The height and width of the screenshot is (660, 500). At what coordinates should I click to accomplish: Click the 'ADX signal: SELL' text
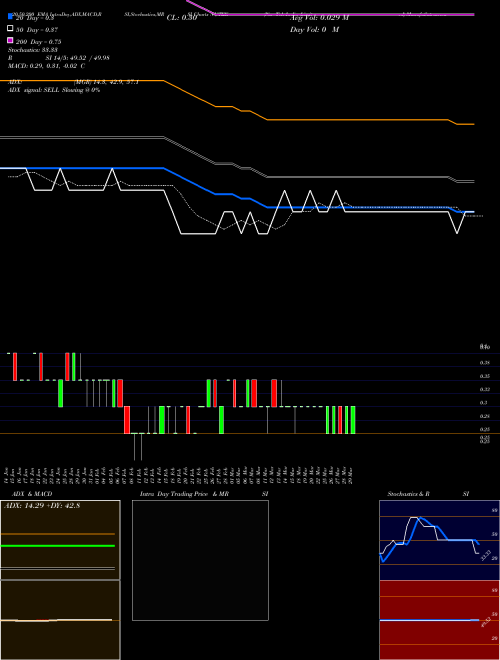click(34, 90)
